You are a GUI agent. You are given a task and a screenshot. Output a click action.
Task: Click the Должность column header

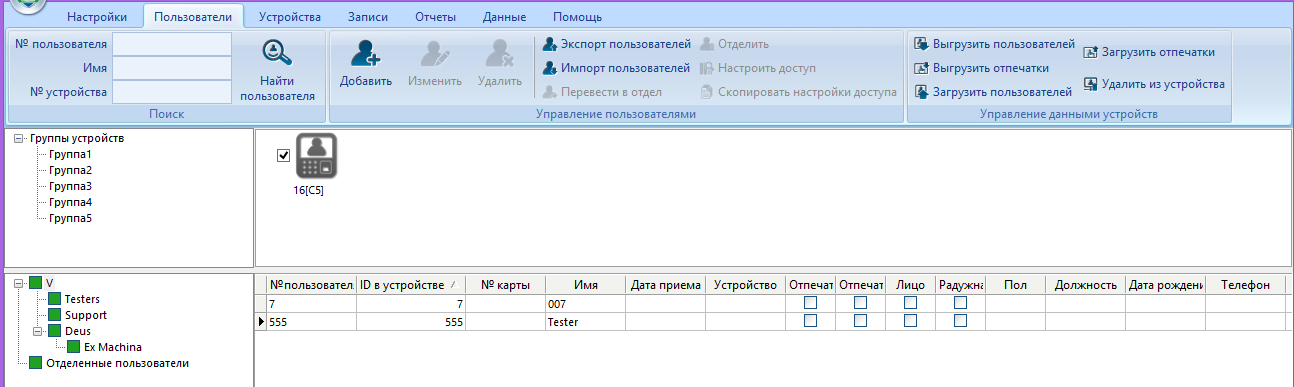1085,285
